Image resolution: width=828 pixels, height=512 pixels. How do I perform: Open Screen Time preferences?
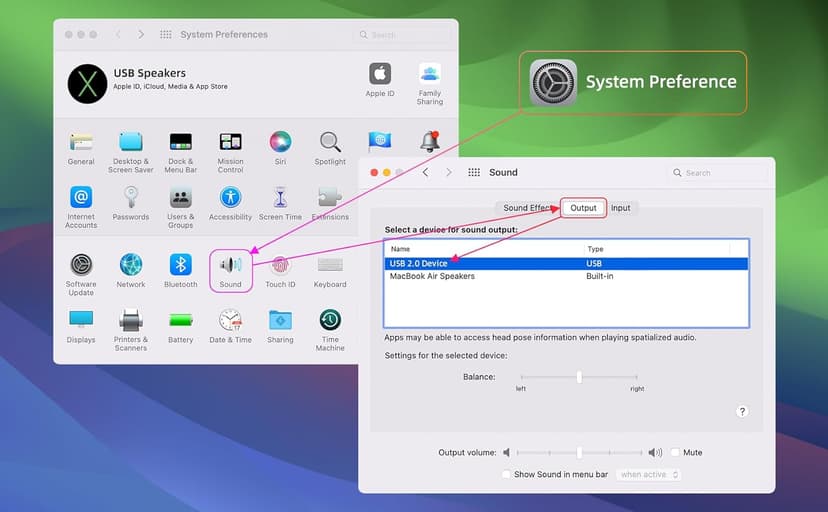coord(280,197)
